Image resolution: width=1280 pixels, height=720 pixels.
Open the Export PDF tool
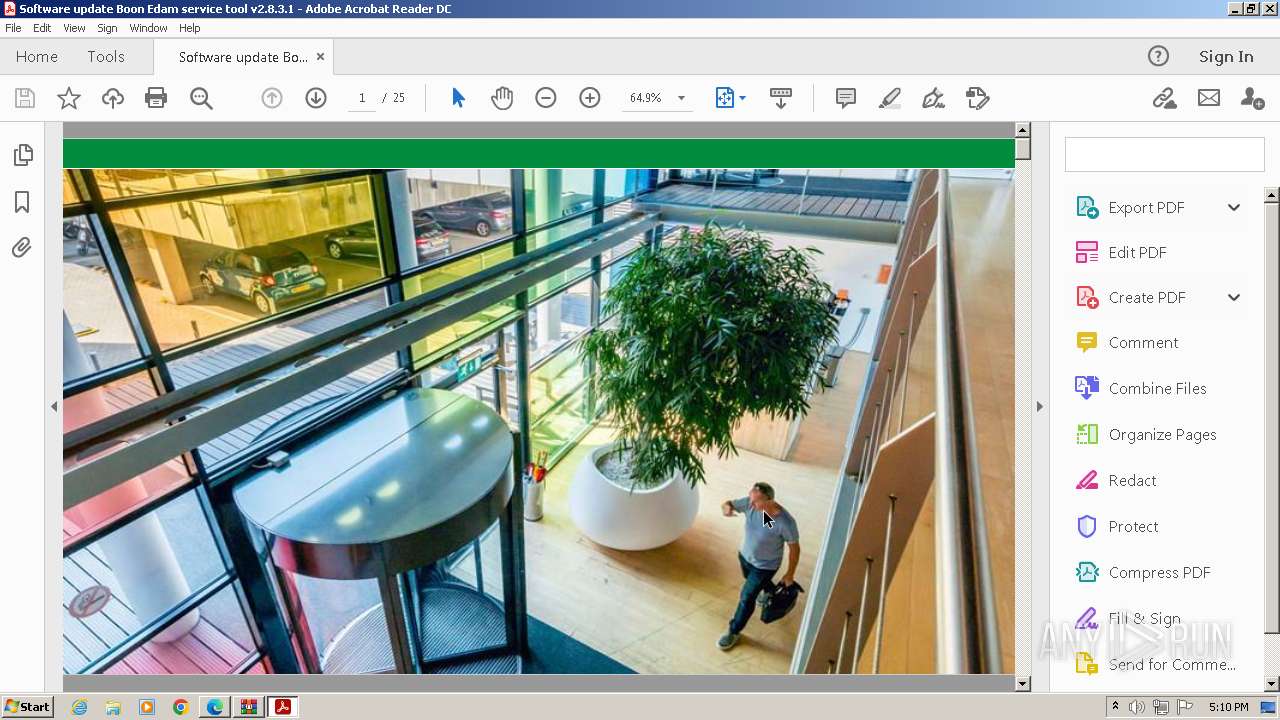coord(1146,208)
